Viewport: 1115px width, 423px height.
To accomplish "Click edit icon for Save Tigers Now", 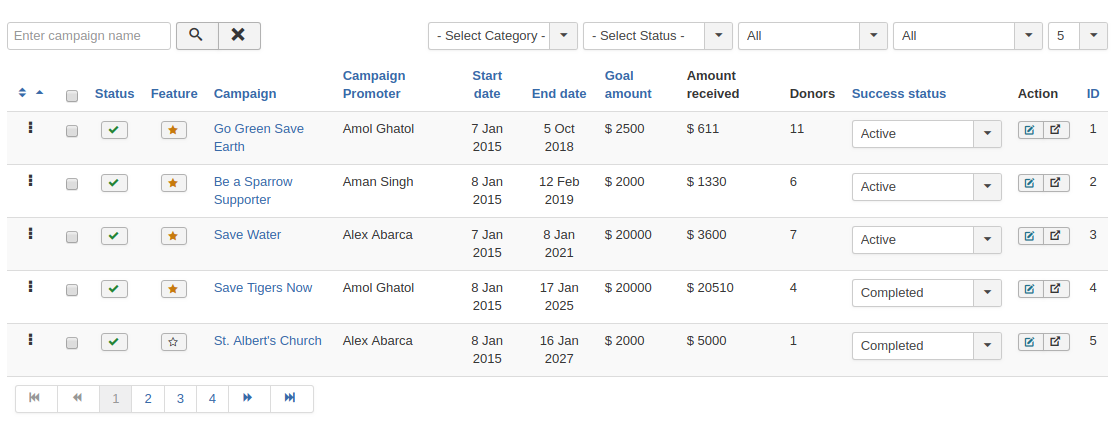I will (x=1030, y=289).
